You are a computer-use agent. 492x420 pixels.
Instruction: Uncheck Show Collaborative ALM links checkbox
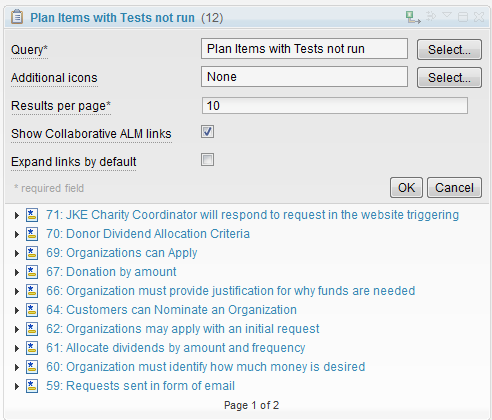point(207,132)
